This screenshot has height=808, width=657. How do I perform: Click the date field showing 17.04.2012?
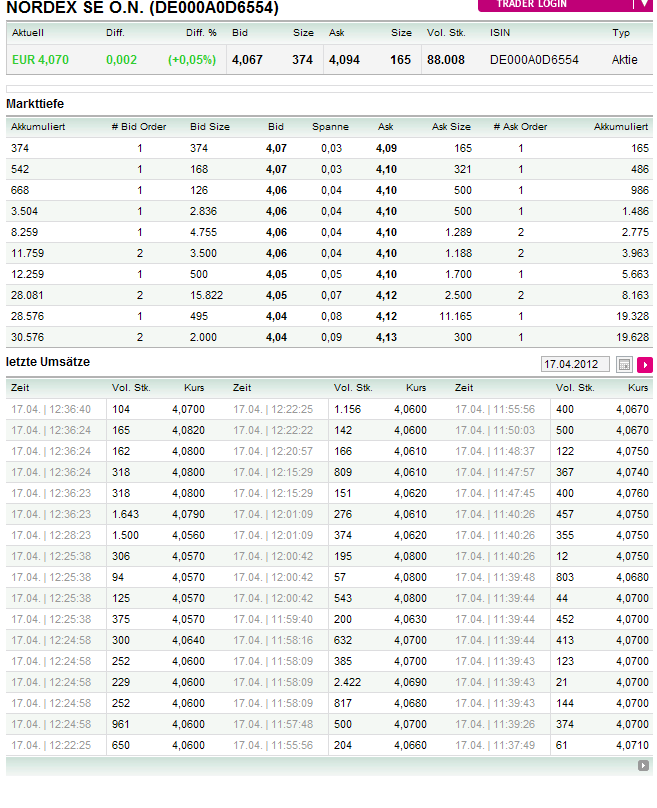click(x=575, y=365)
